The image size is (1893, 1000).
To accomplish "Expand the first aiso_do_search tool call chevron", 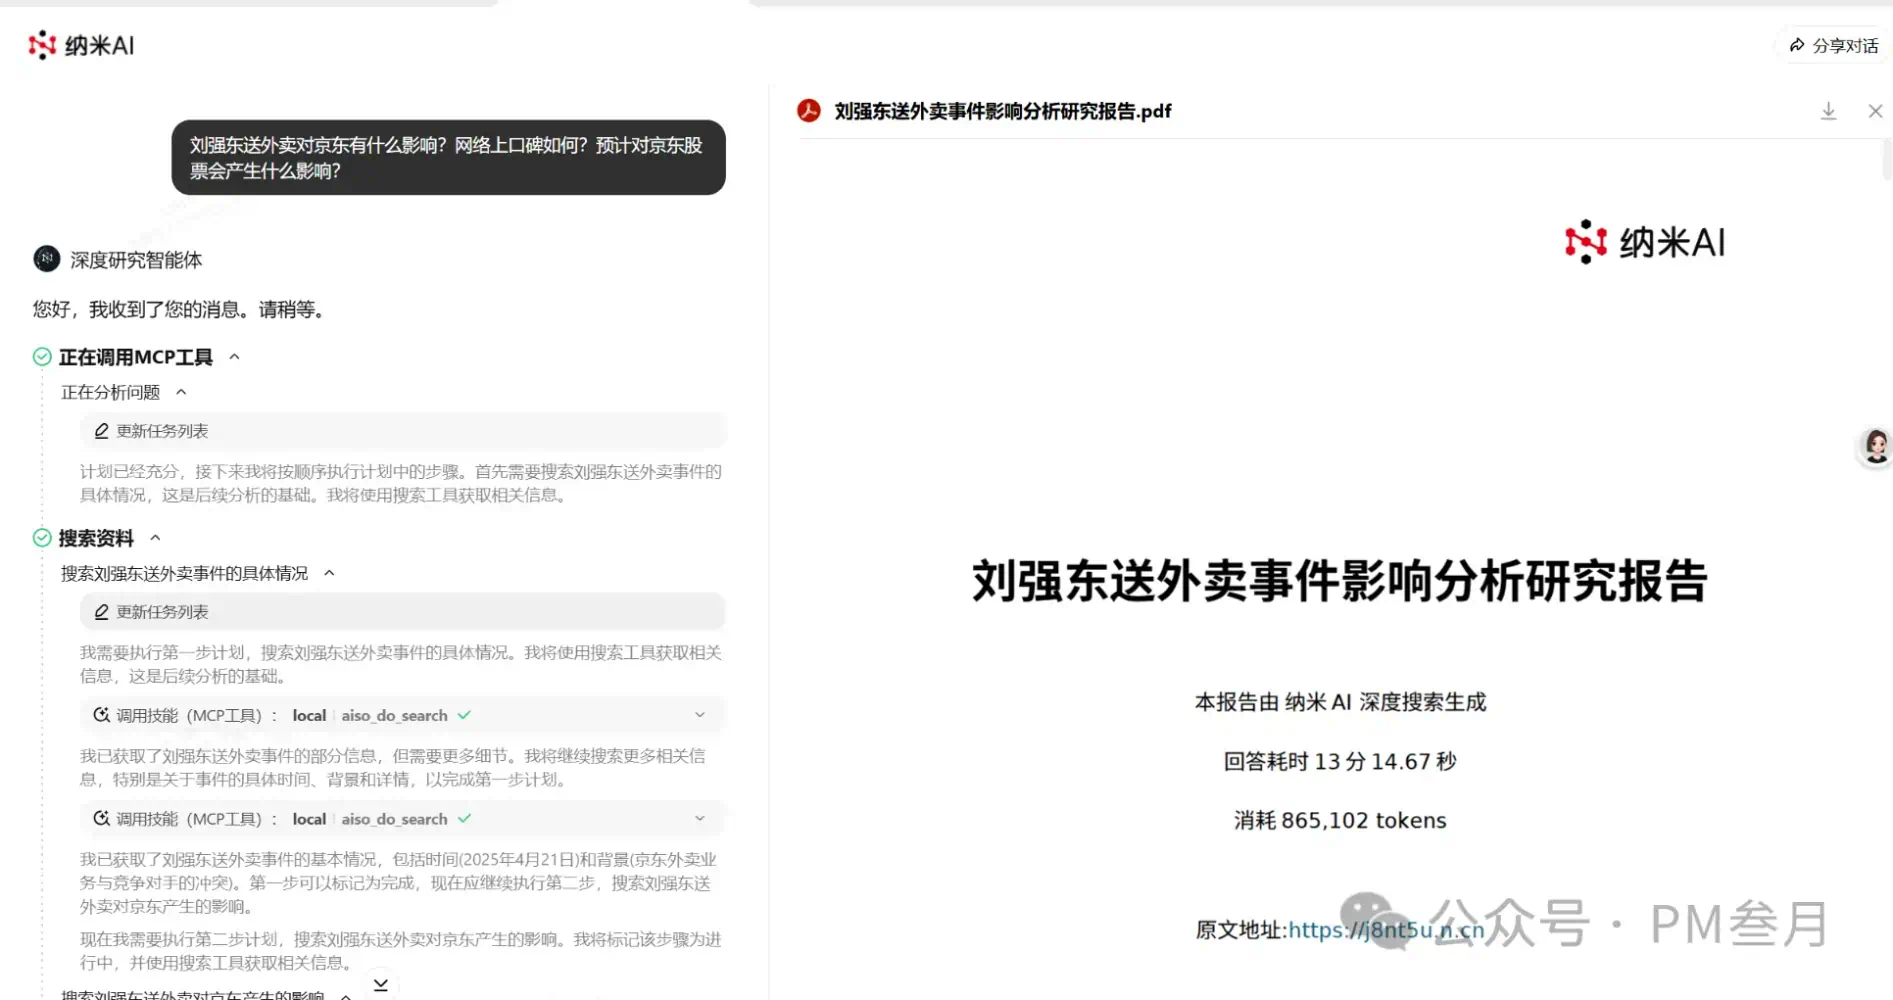I will click(x=700, y=715).
